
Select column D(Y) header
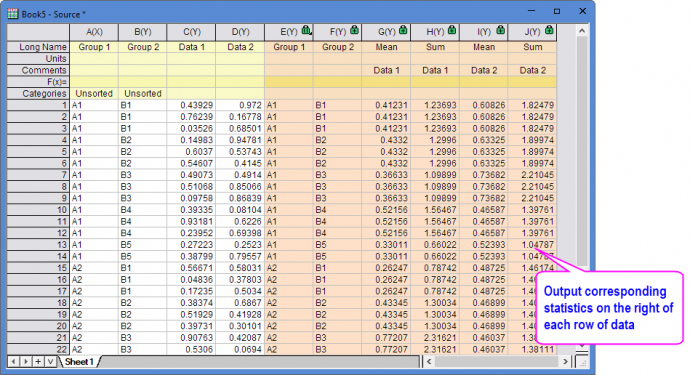[240, 32]
